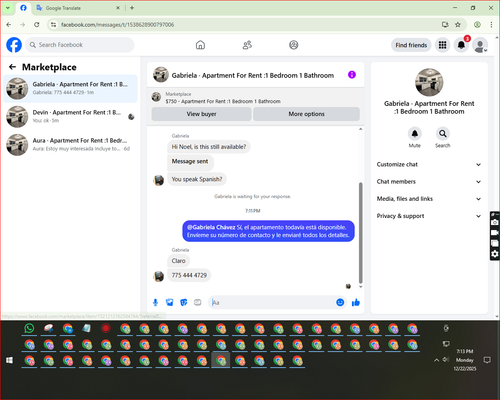Click the 'You speak Spanish?' message
This screenshot has width=500, height=400.
(x=197, y=179)
